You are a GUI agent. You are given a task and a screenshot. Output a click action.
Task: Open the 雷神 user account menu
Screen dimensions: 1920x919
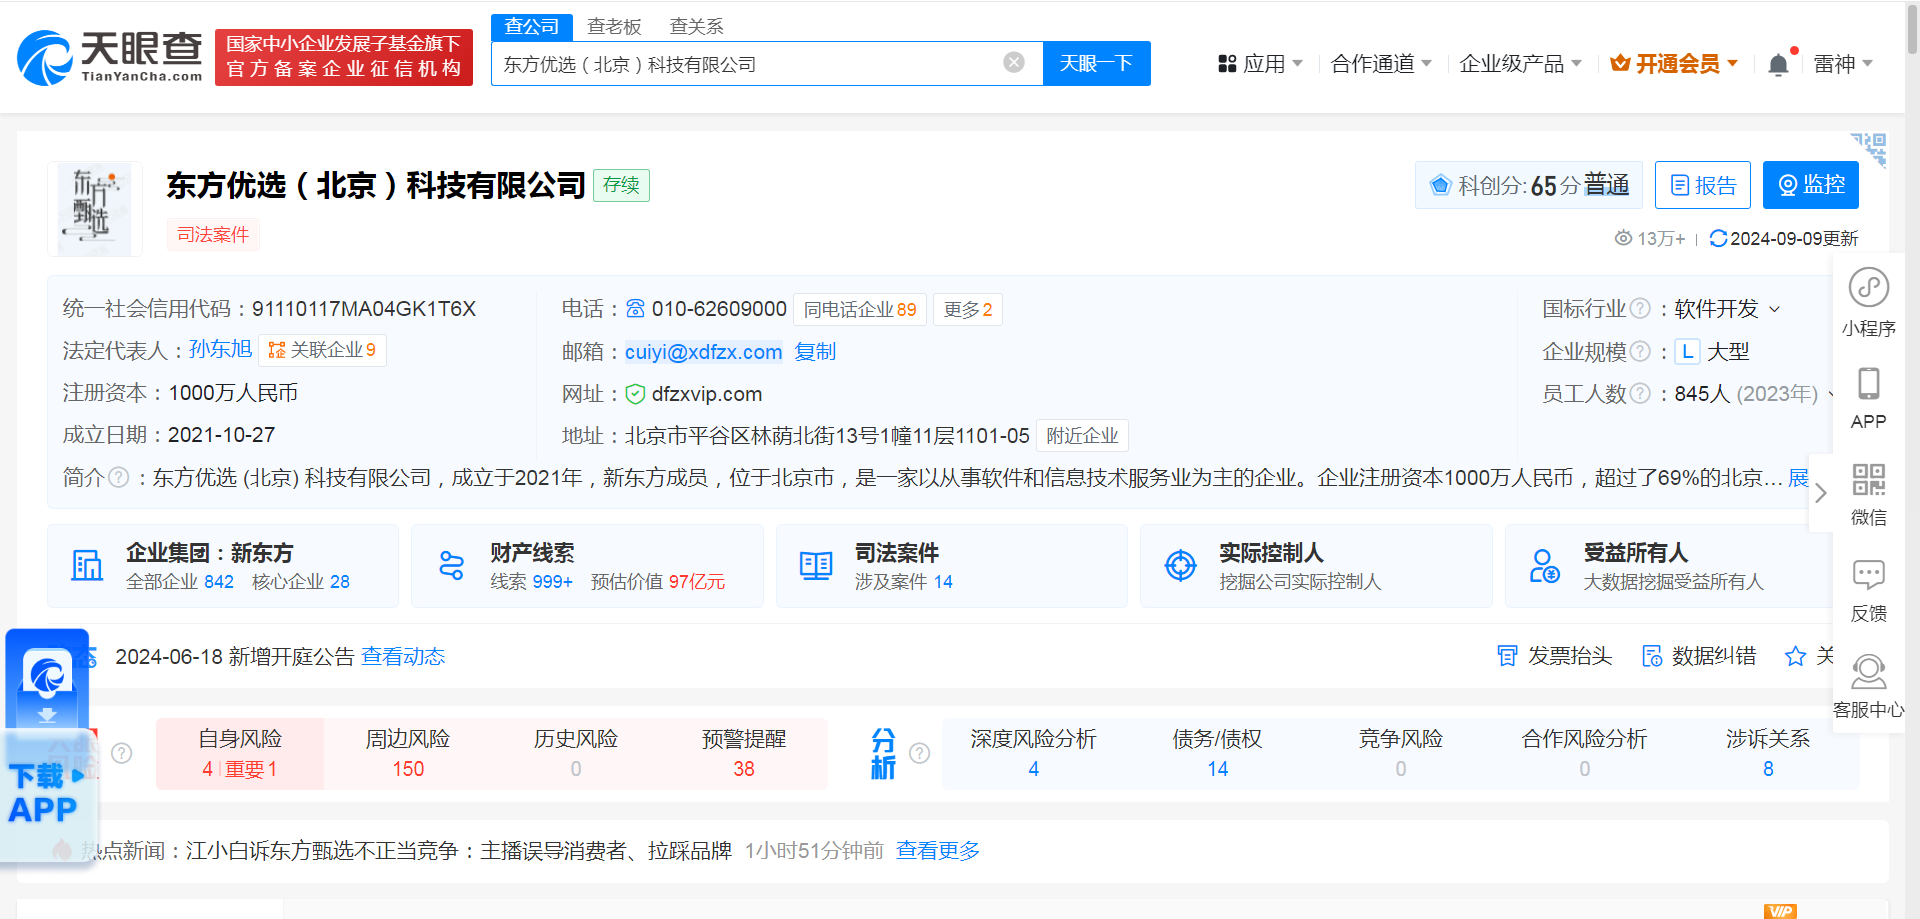(1843, 64)
